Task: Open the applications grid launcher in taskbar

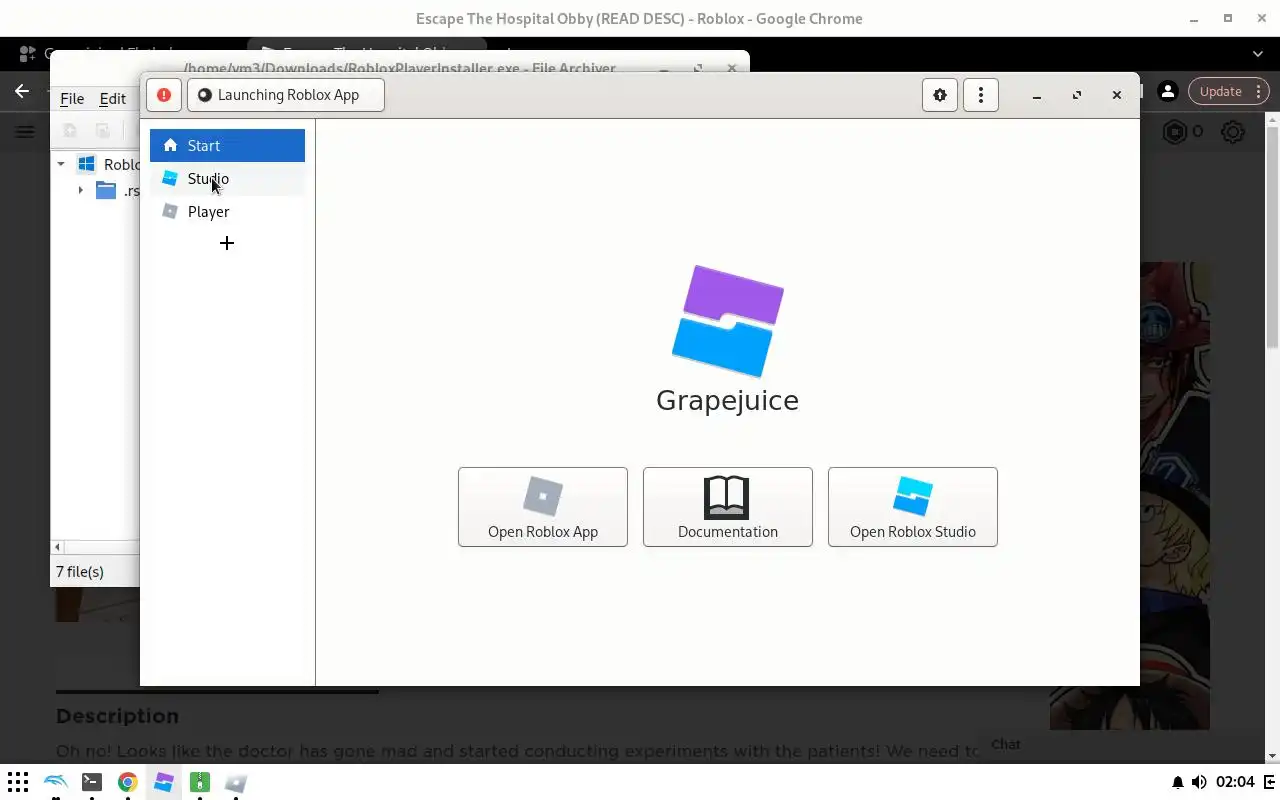Action: [18, 782]
